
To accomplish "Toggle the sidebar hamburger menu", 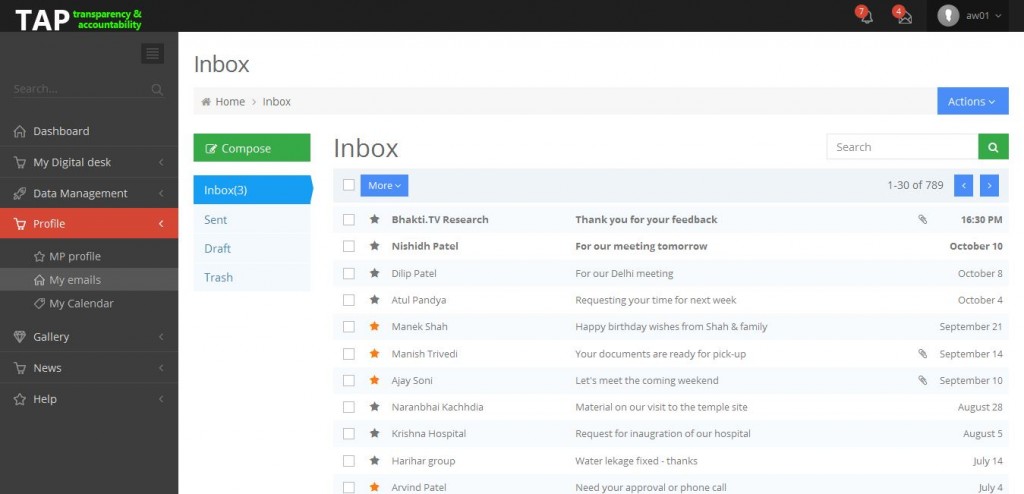I will point(152,54).
